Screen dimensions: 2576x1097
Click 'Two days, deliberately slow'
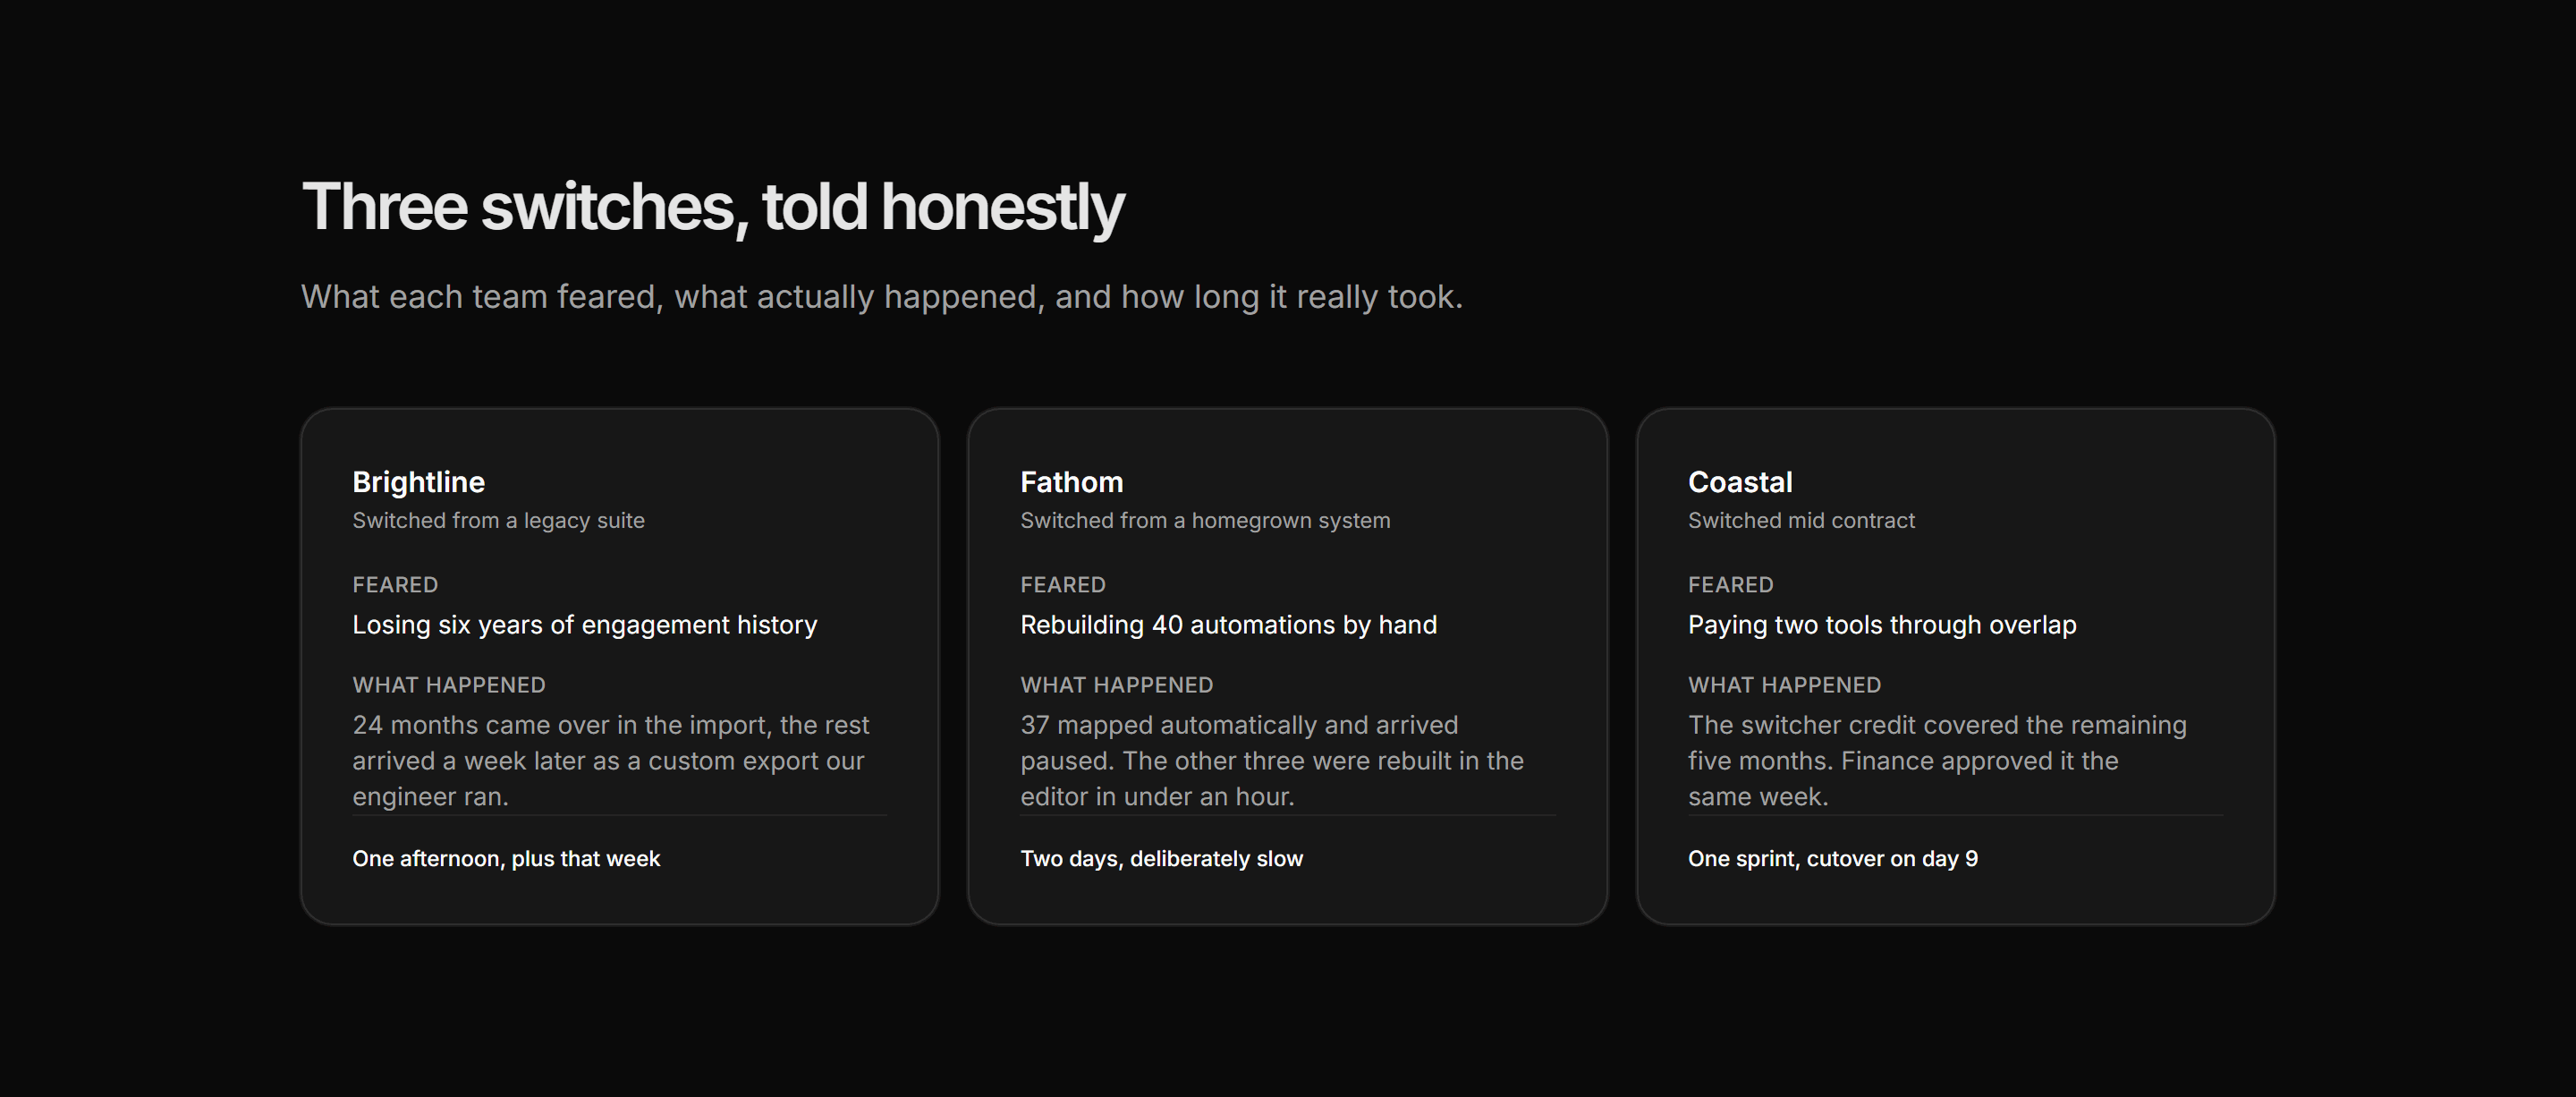pyautogui.click(x=1161, y=859)
